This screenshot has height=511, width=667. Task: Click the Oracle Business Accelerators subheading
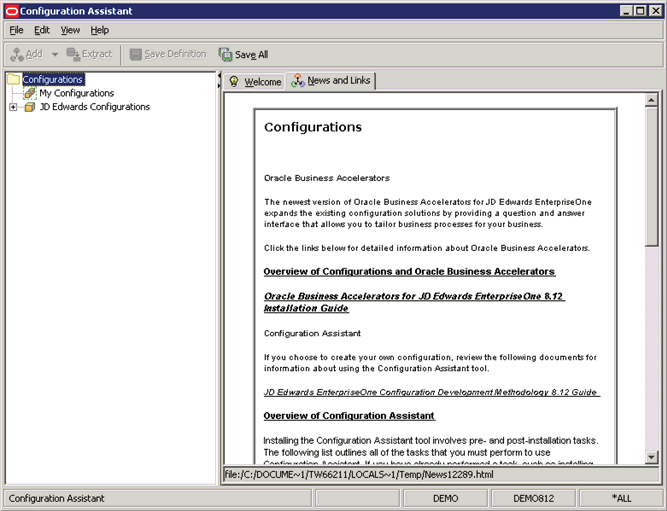click(327, 178)
